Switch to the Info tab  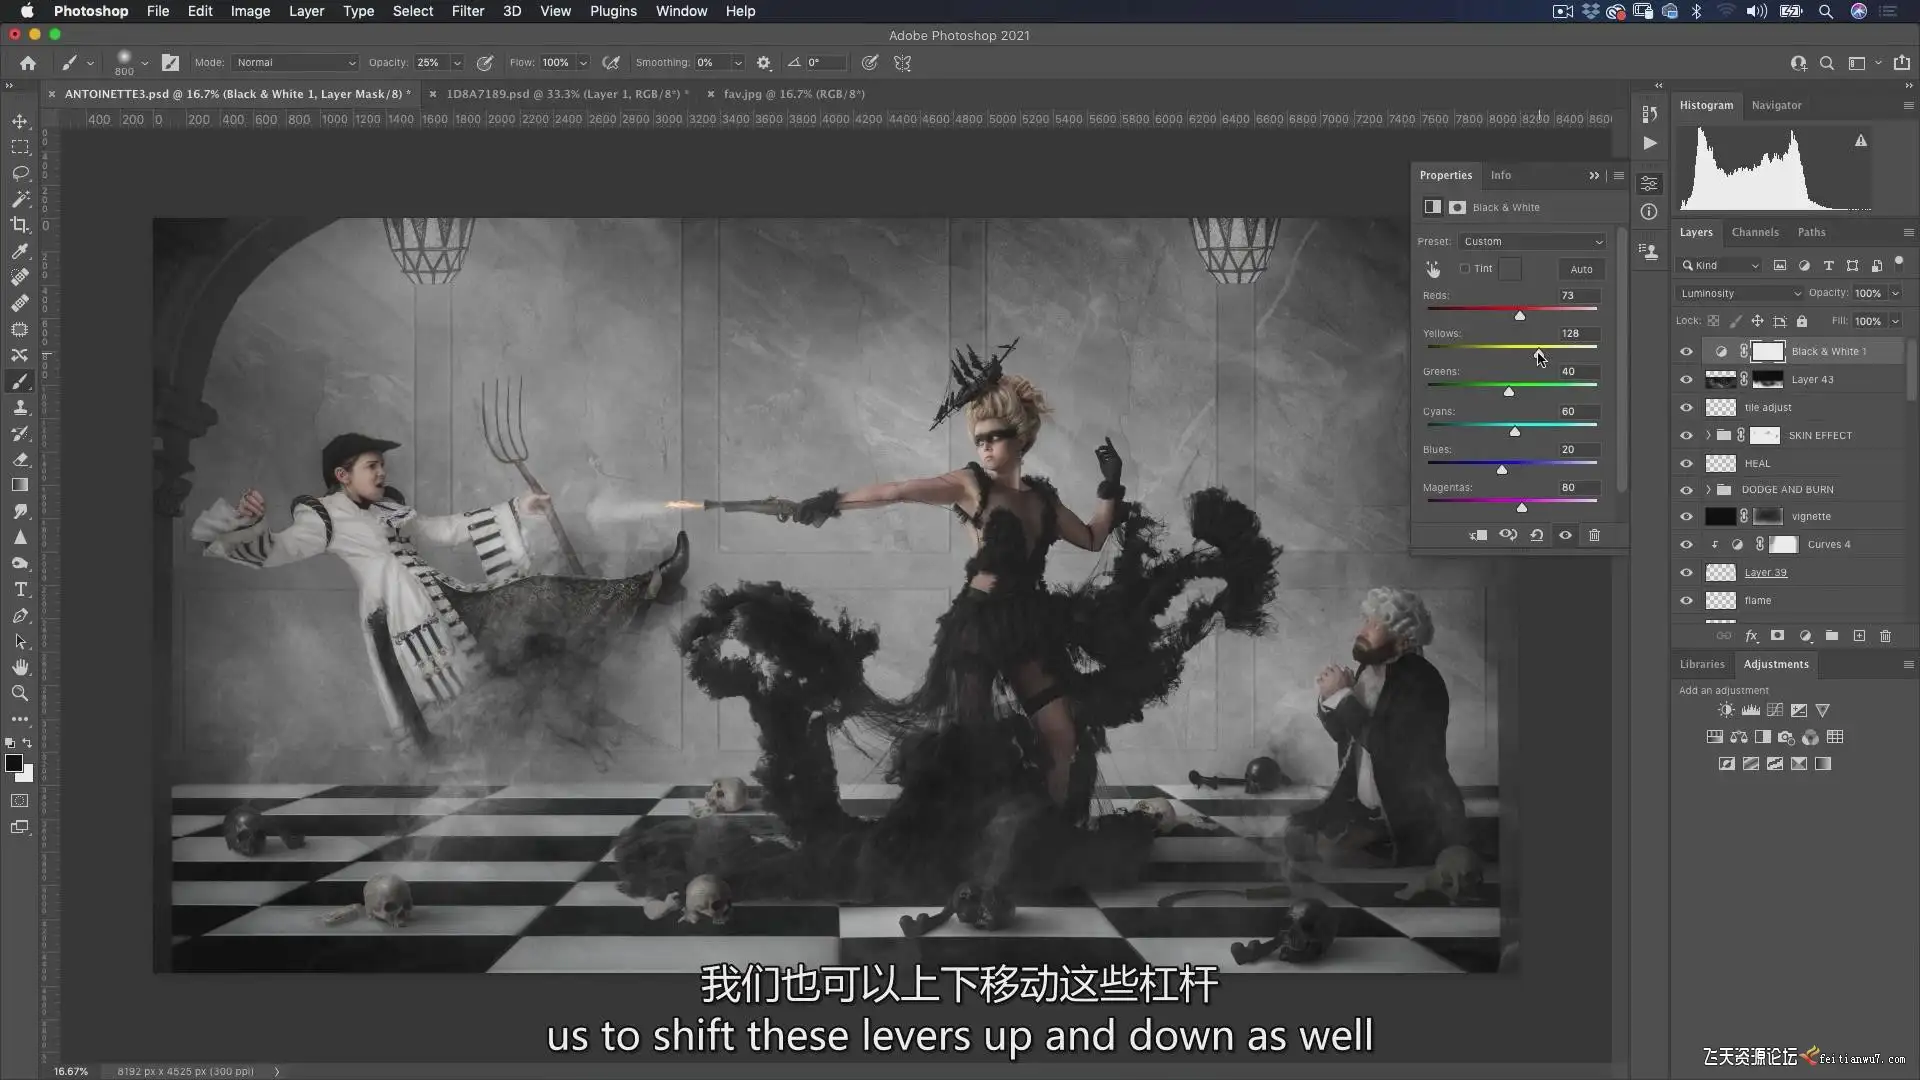click(x=1501, y=175)
